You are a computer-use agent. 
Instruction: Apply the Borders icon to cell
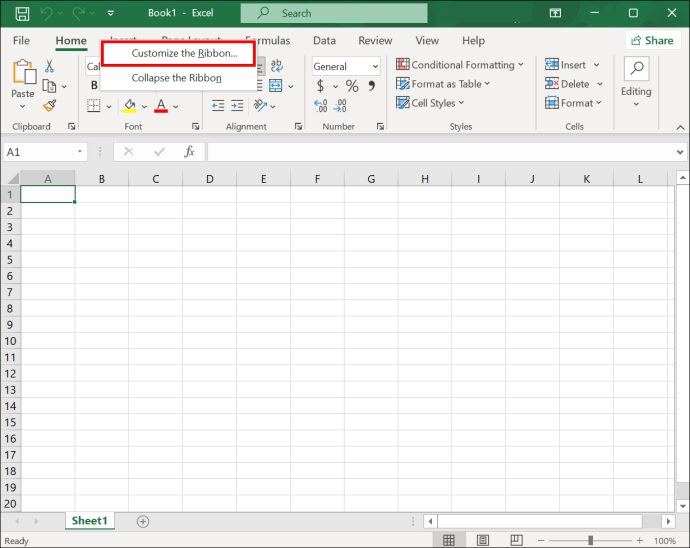(94, 106)
